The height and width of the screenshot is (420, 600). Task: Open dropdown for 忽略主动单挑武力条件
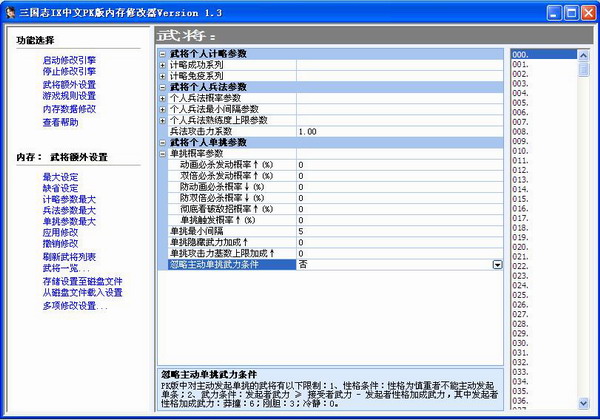tap(497, 265)
